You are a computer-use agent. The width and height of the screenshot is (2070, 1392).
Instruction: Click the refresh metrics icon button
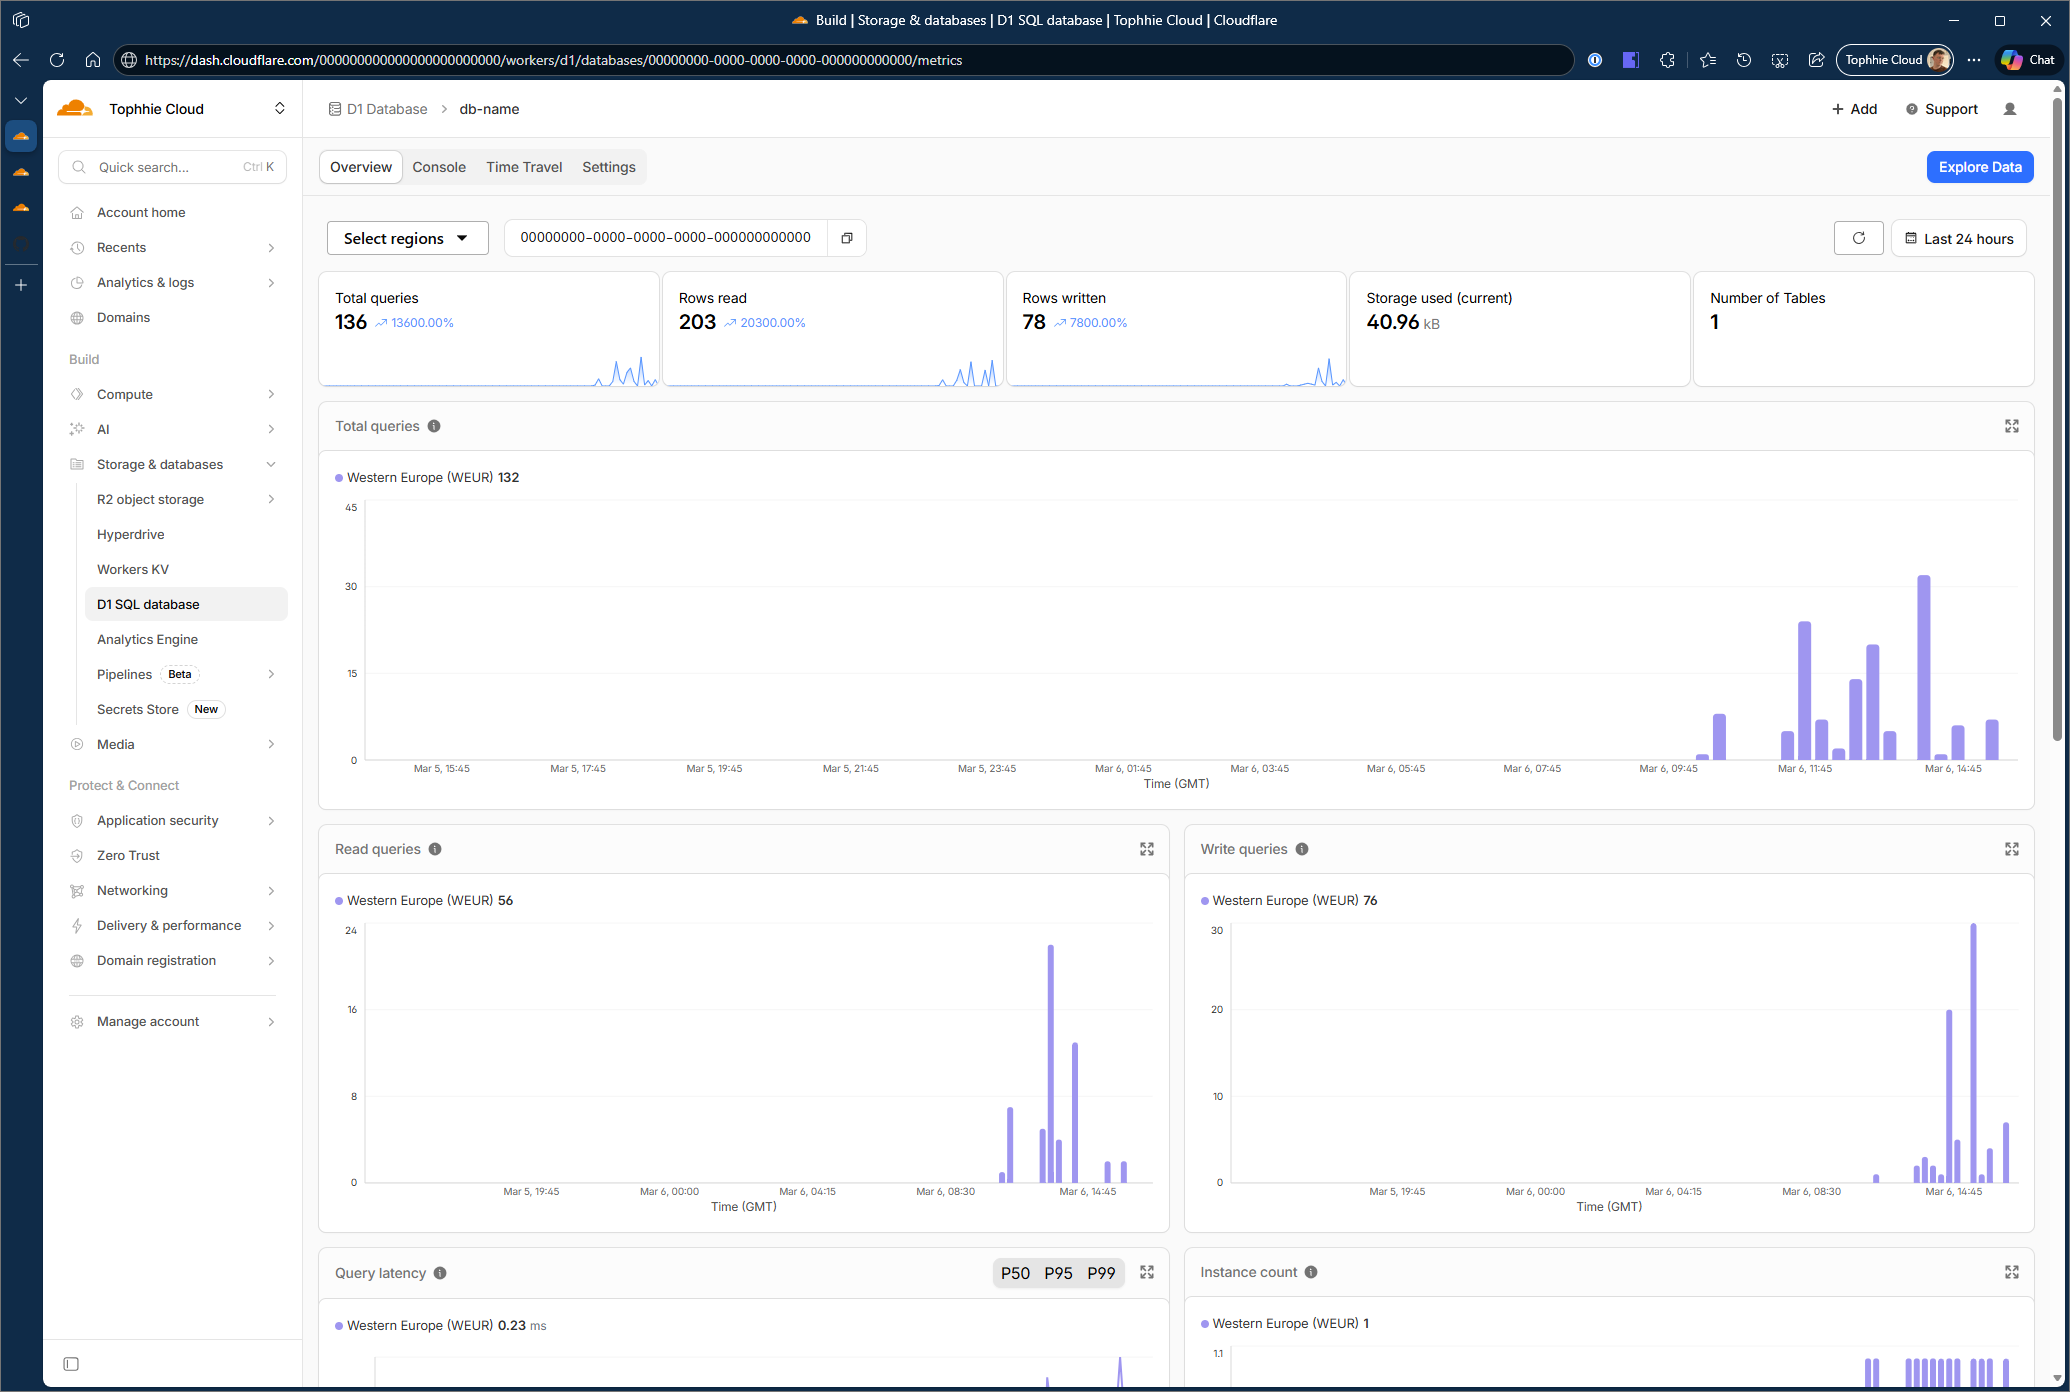(1858, 238)
